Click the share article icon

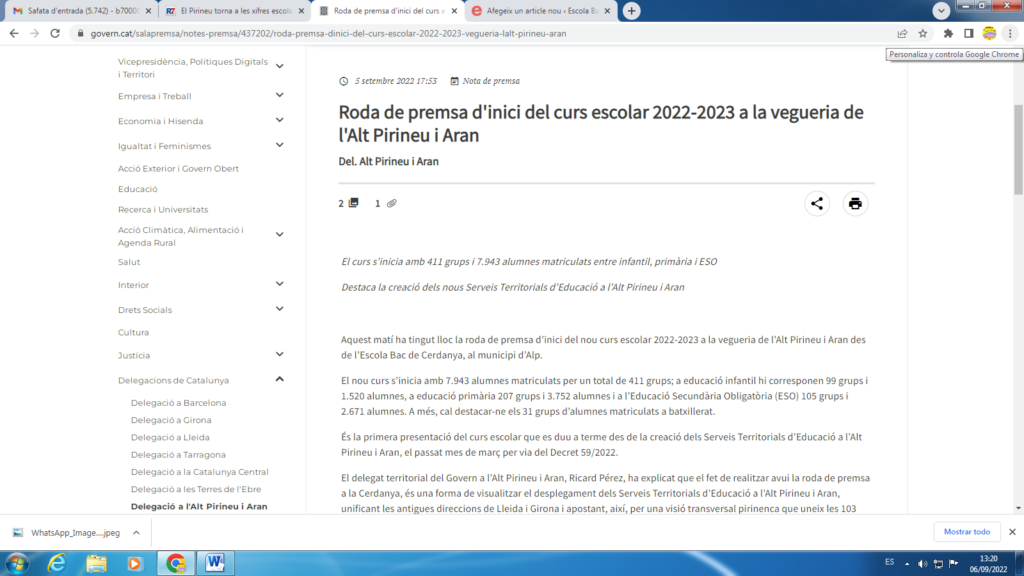pyautogui.click(x=817, y=204)
